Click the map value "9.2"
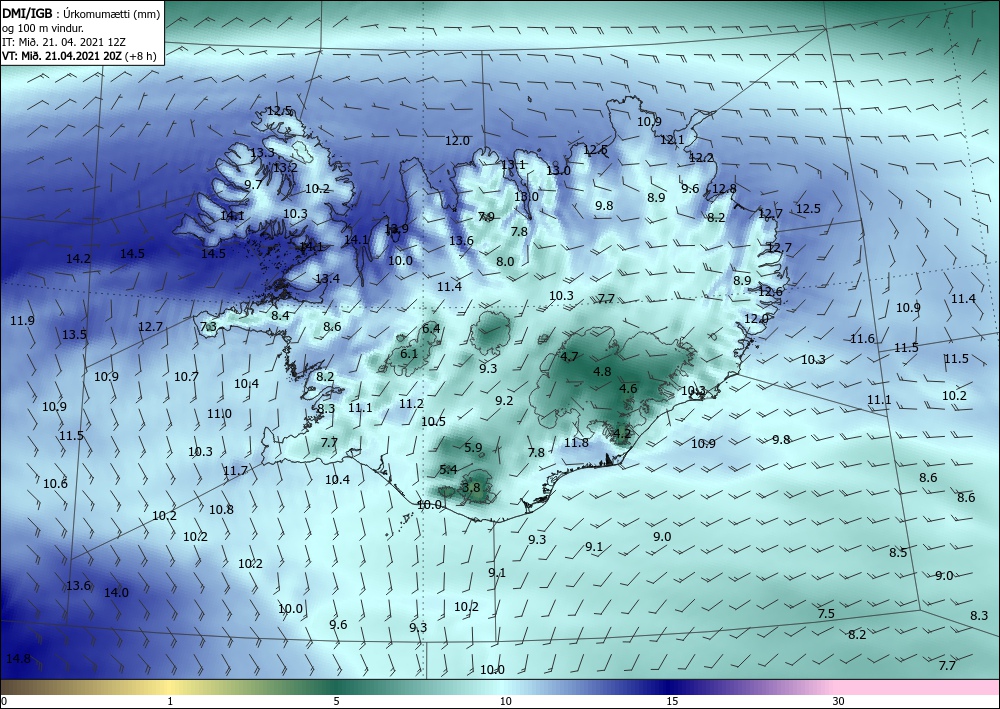 coord(504,401)
